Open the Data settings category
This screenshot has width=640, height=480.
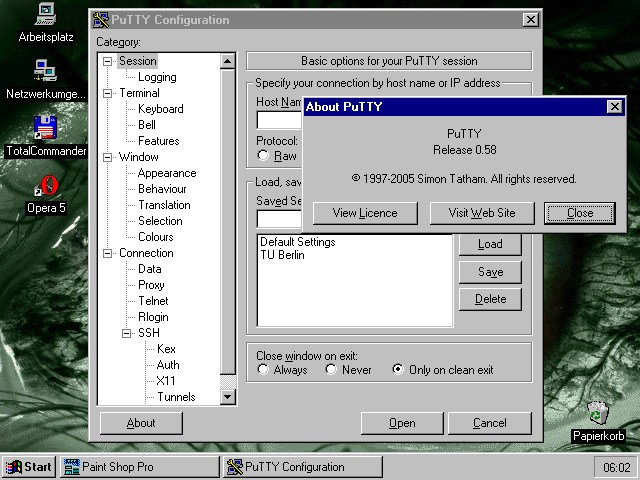[149, 269]
